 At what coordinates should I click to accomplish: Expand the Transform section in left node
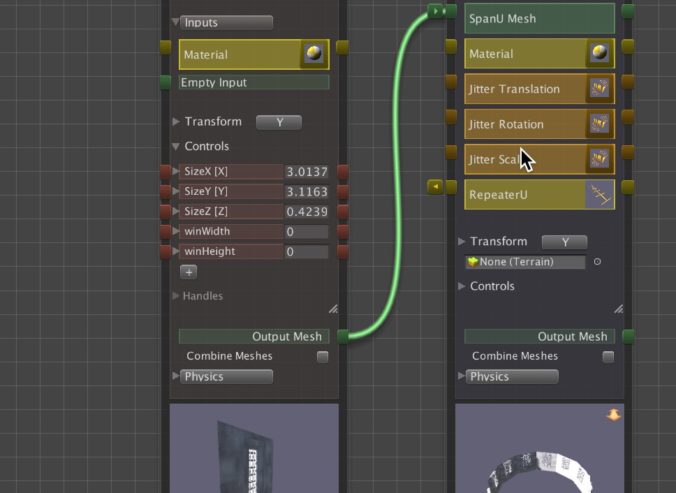point(177,122)
